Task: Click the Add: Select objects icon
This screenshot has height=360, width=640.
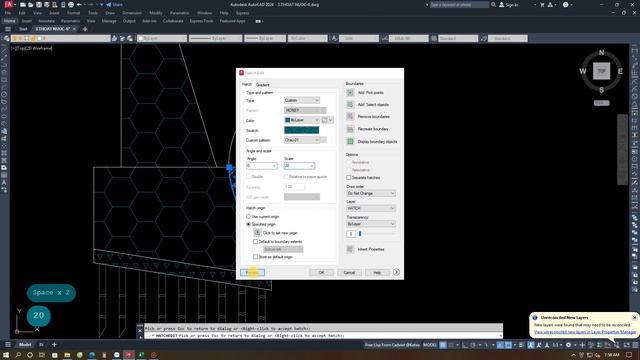Action: [350, 104]
